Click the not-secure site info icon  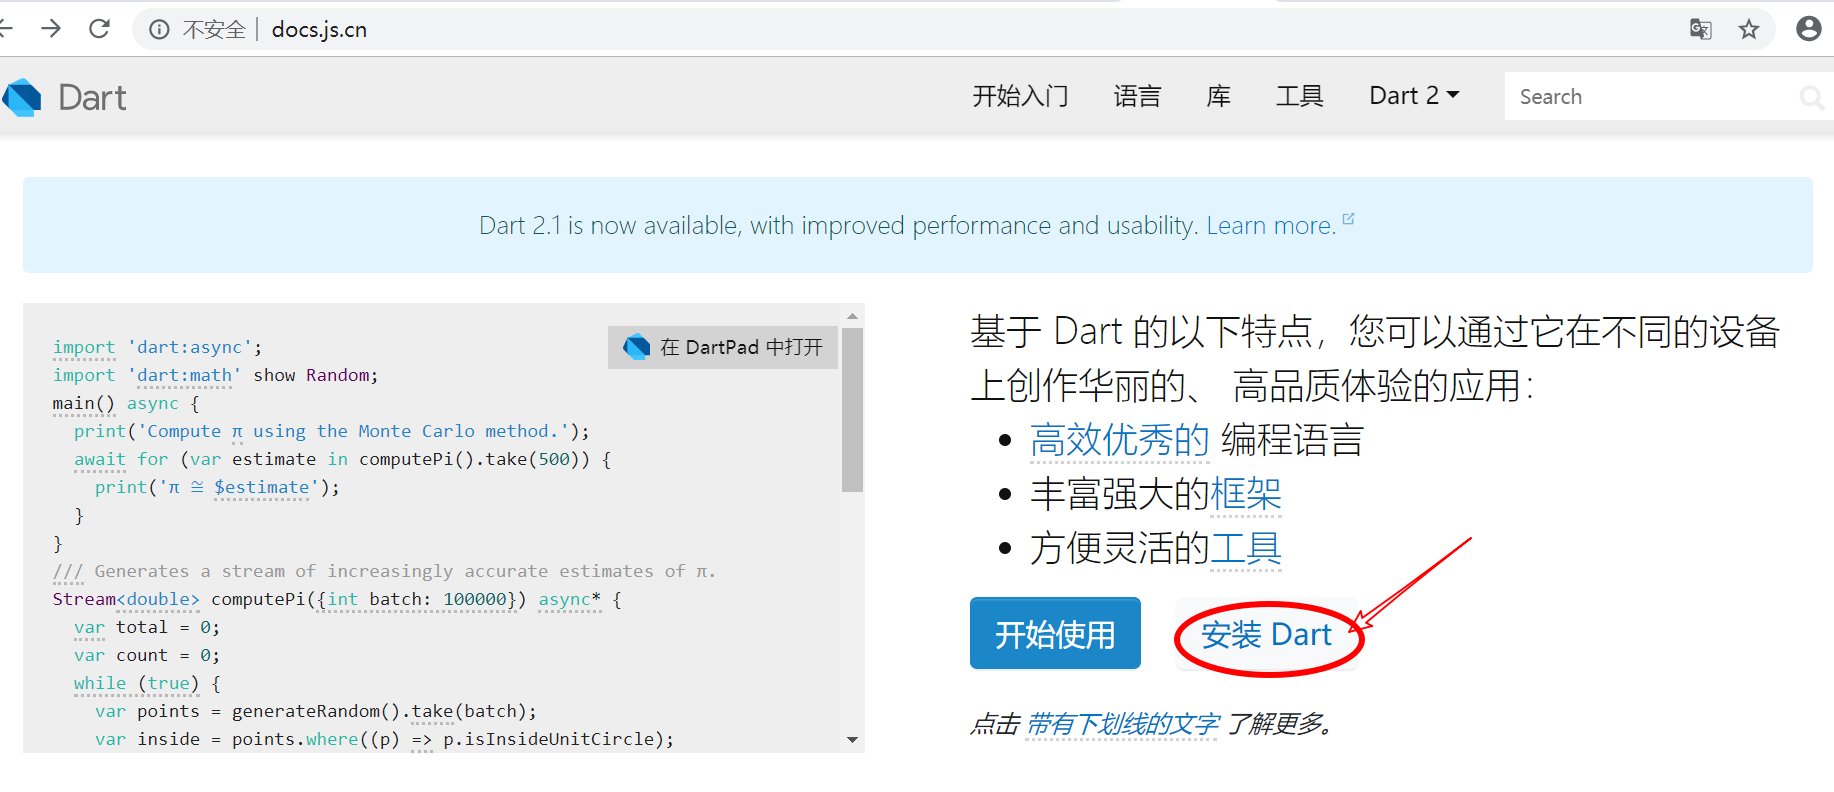159,30
